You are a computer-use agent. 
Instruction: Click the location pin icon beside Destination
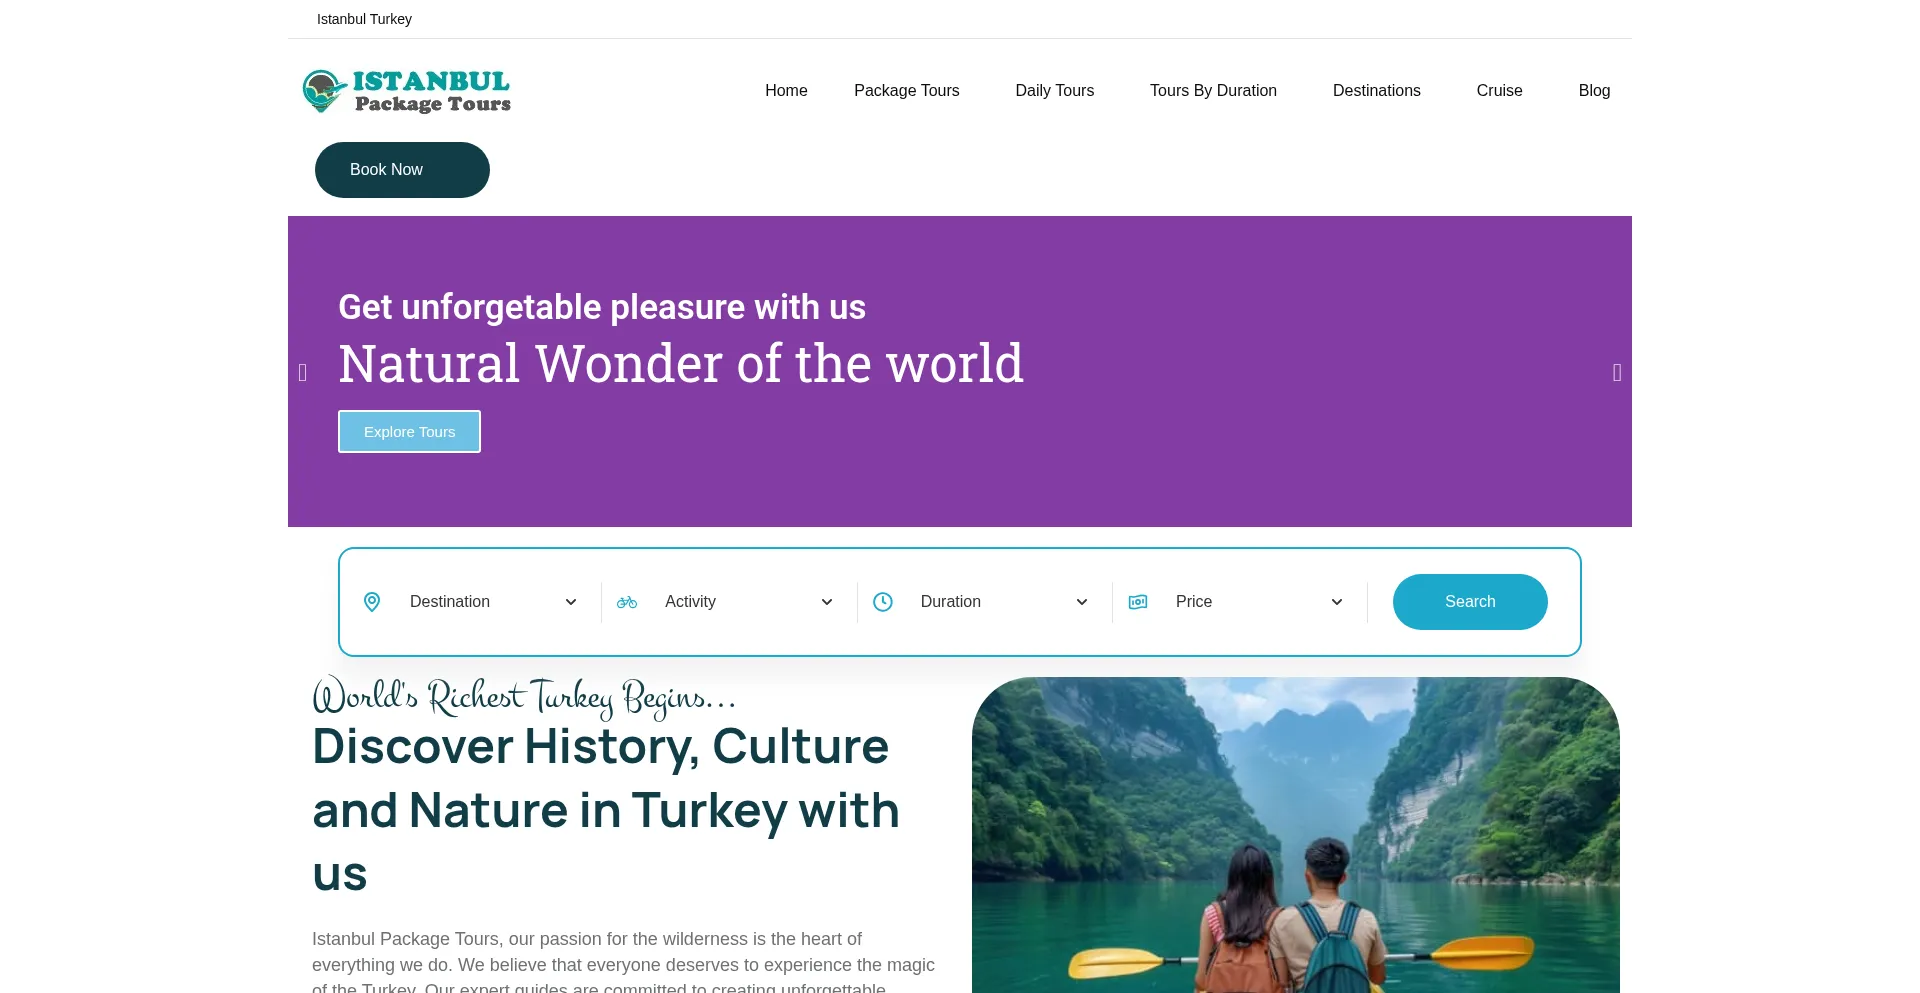click(x=372, y=602)
